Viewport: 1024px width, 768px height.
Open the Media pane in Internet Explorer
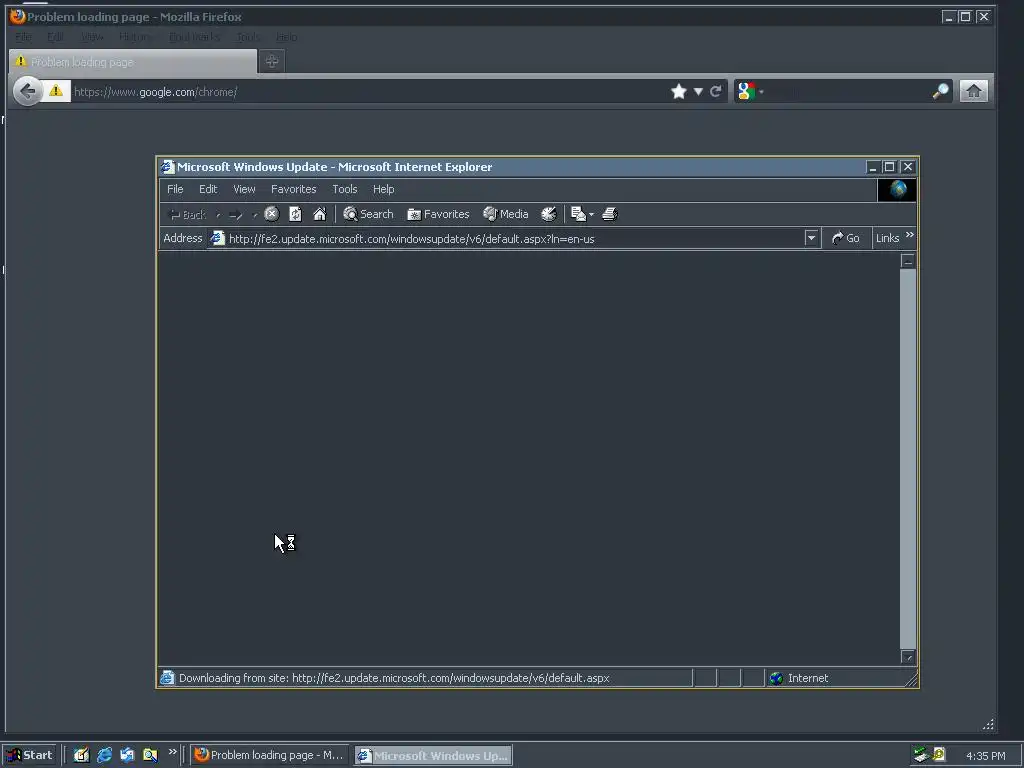tap(505, 214)
